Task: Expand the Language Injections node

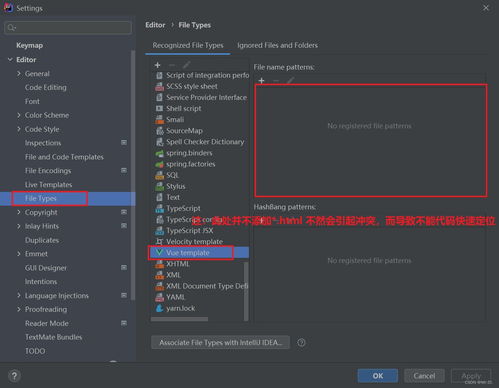Action: (x=19, y=296)
